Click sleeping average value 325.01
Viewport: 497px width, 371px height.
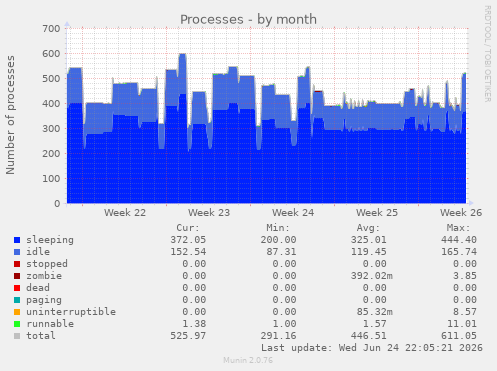(369, 240)
